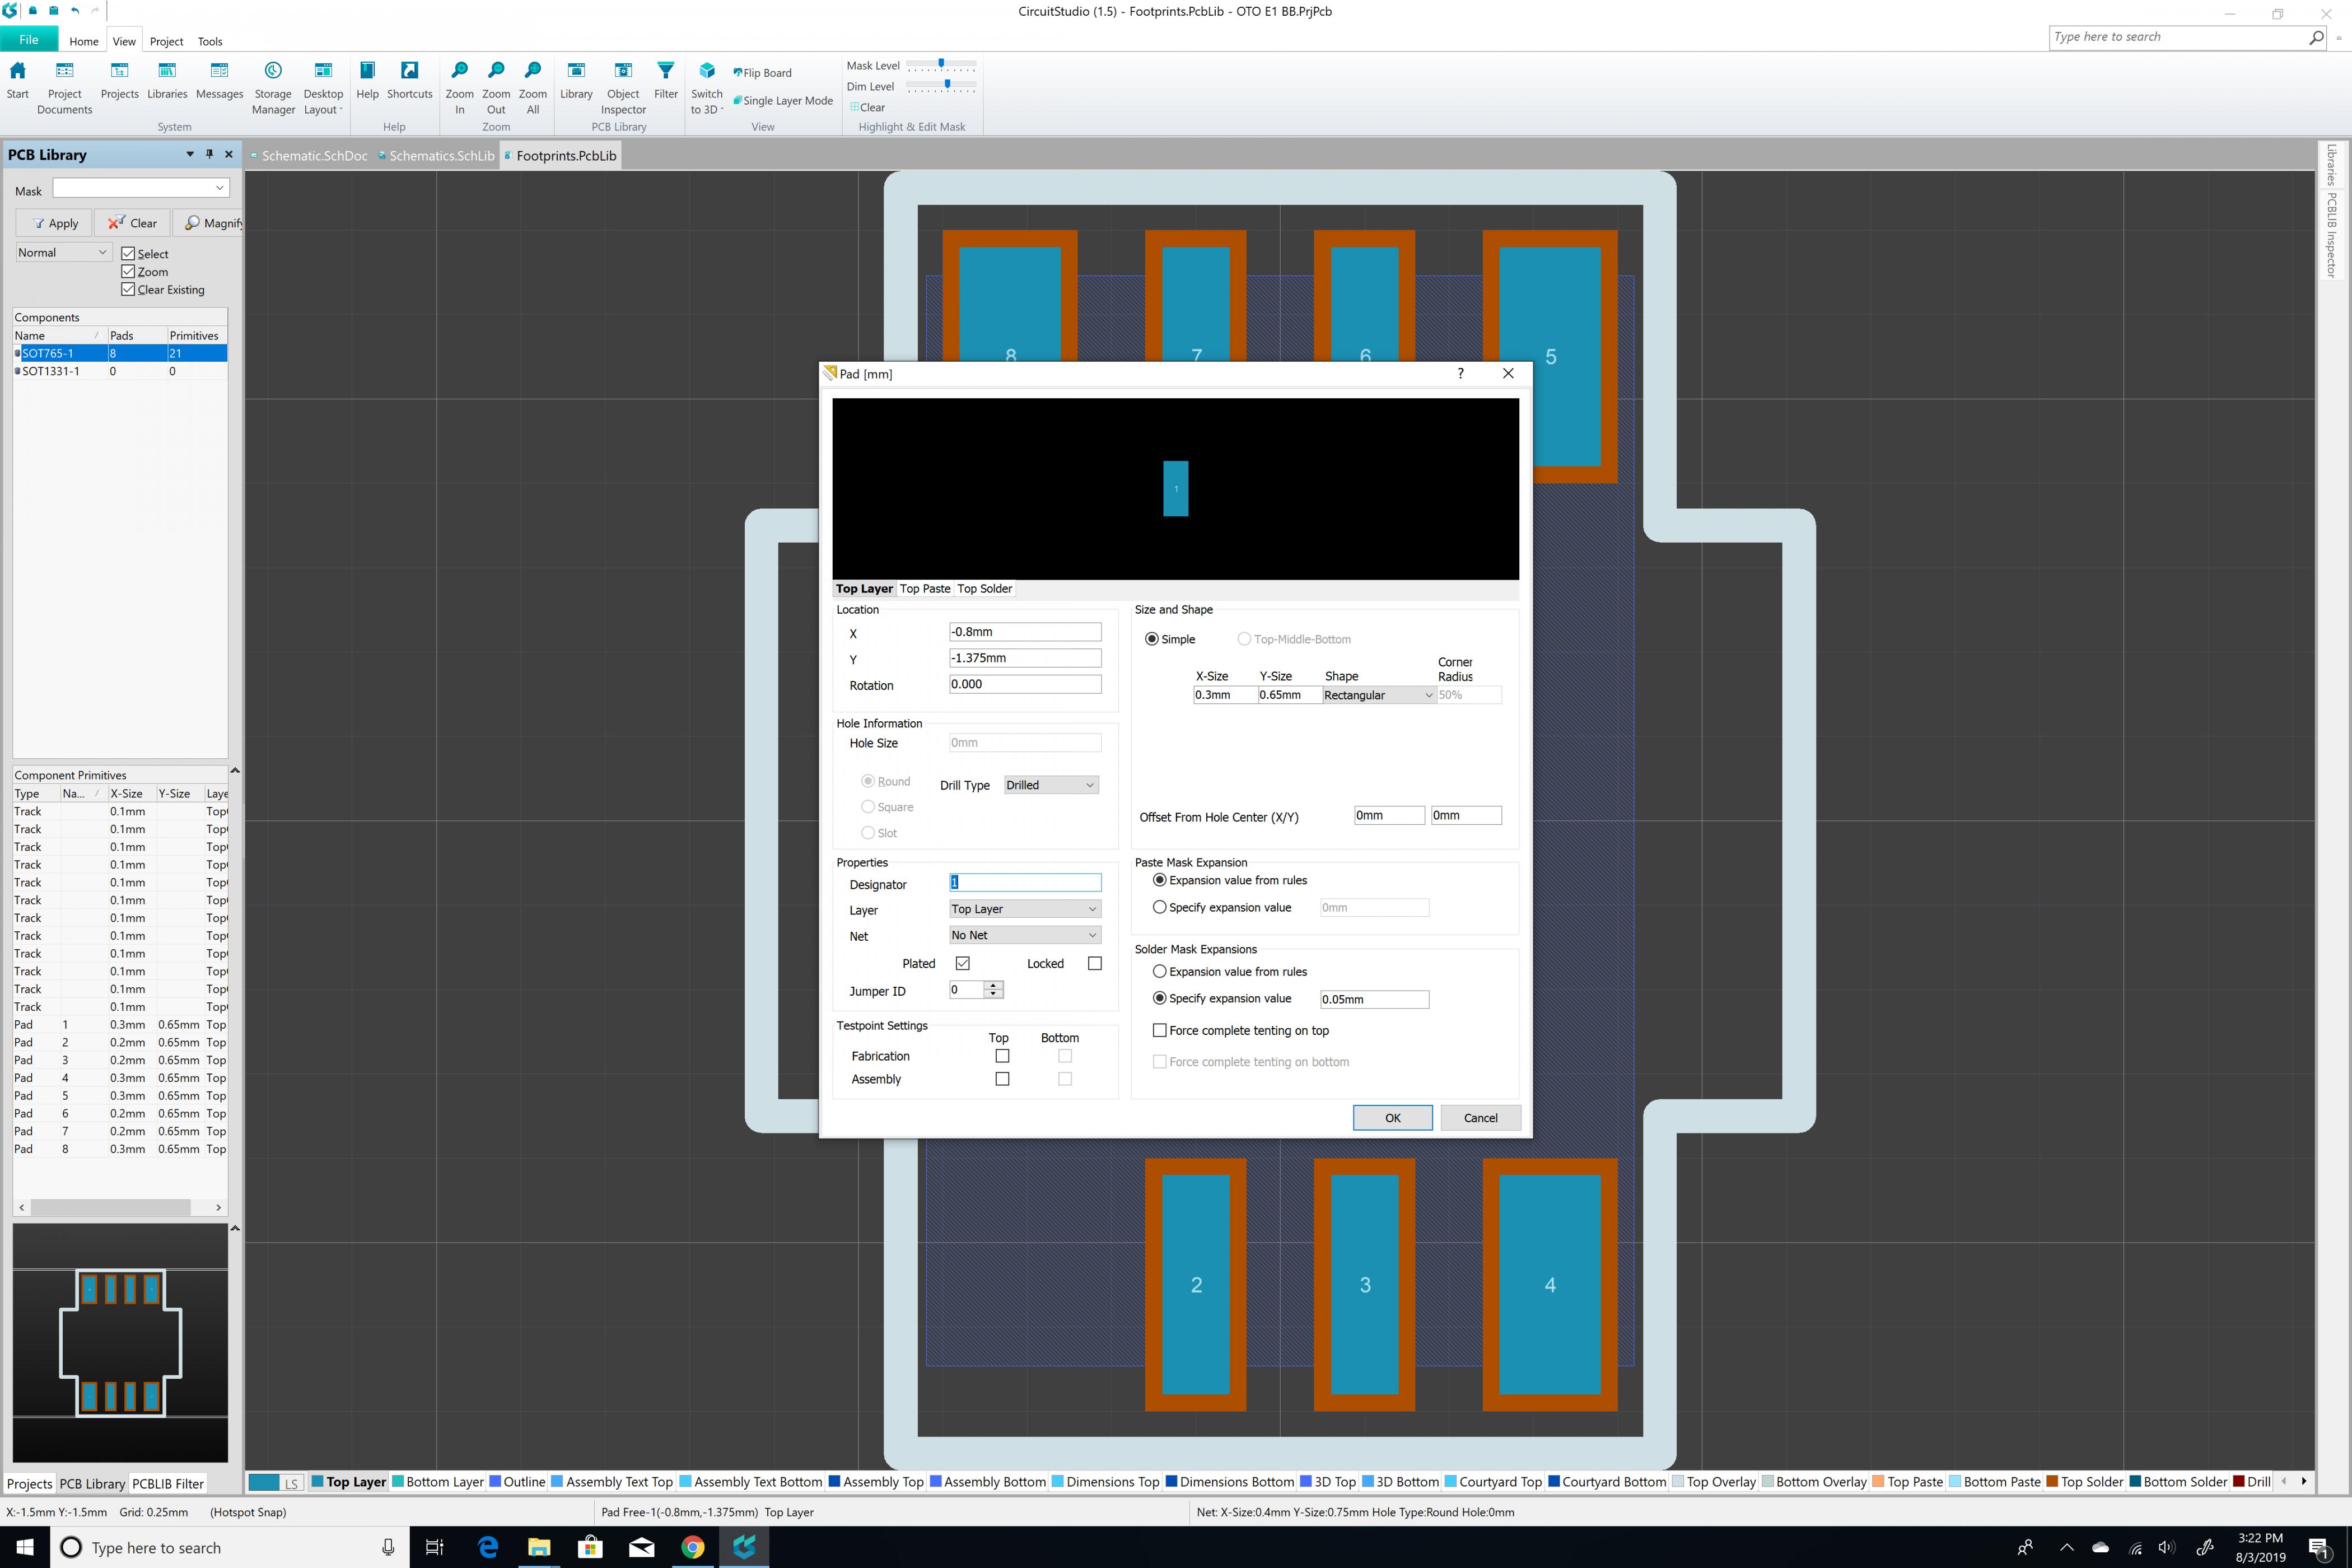This screenshot has height=1568, width=2352.
Task: Toggle the Clear Existing checkbox
Action: [x=128, y=290]
